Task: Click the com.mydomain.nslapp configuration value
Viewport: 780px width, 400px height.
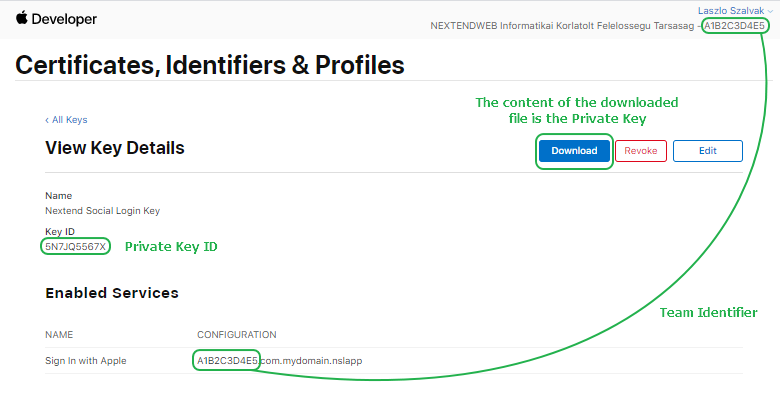Action: (311, 360)
